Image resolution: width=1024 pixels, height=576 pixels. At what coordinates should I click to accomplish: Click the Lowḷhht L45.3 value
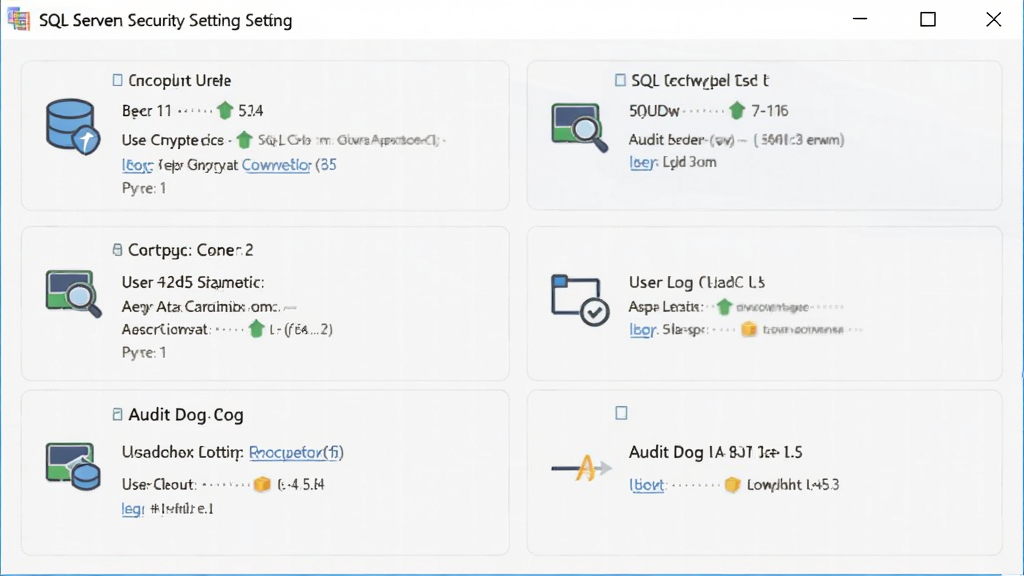(x=793, y=485)
